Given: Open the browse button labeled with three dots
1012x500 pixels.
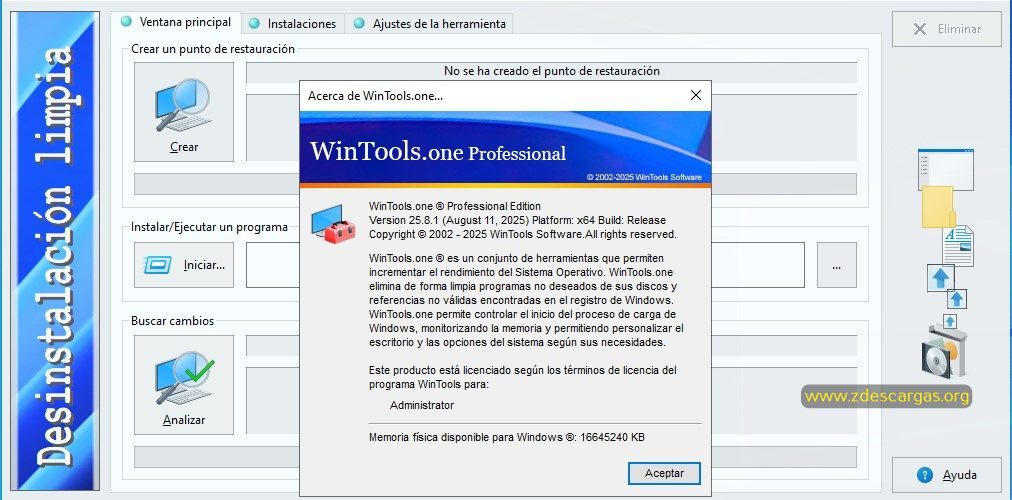Looking at the screenshot, I should coord(836,265).
